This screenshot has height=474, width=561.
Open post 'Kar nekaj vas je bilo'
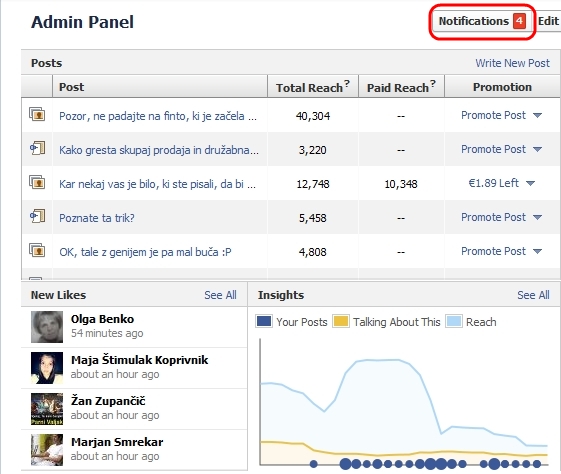pos(157,184)
